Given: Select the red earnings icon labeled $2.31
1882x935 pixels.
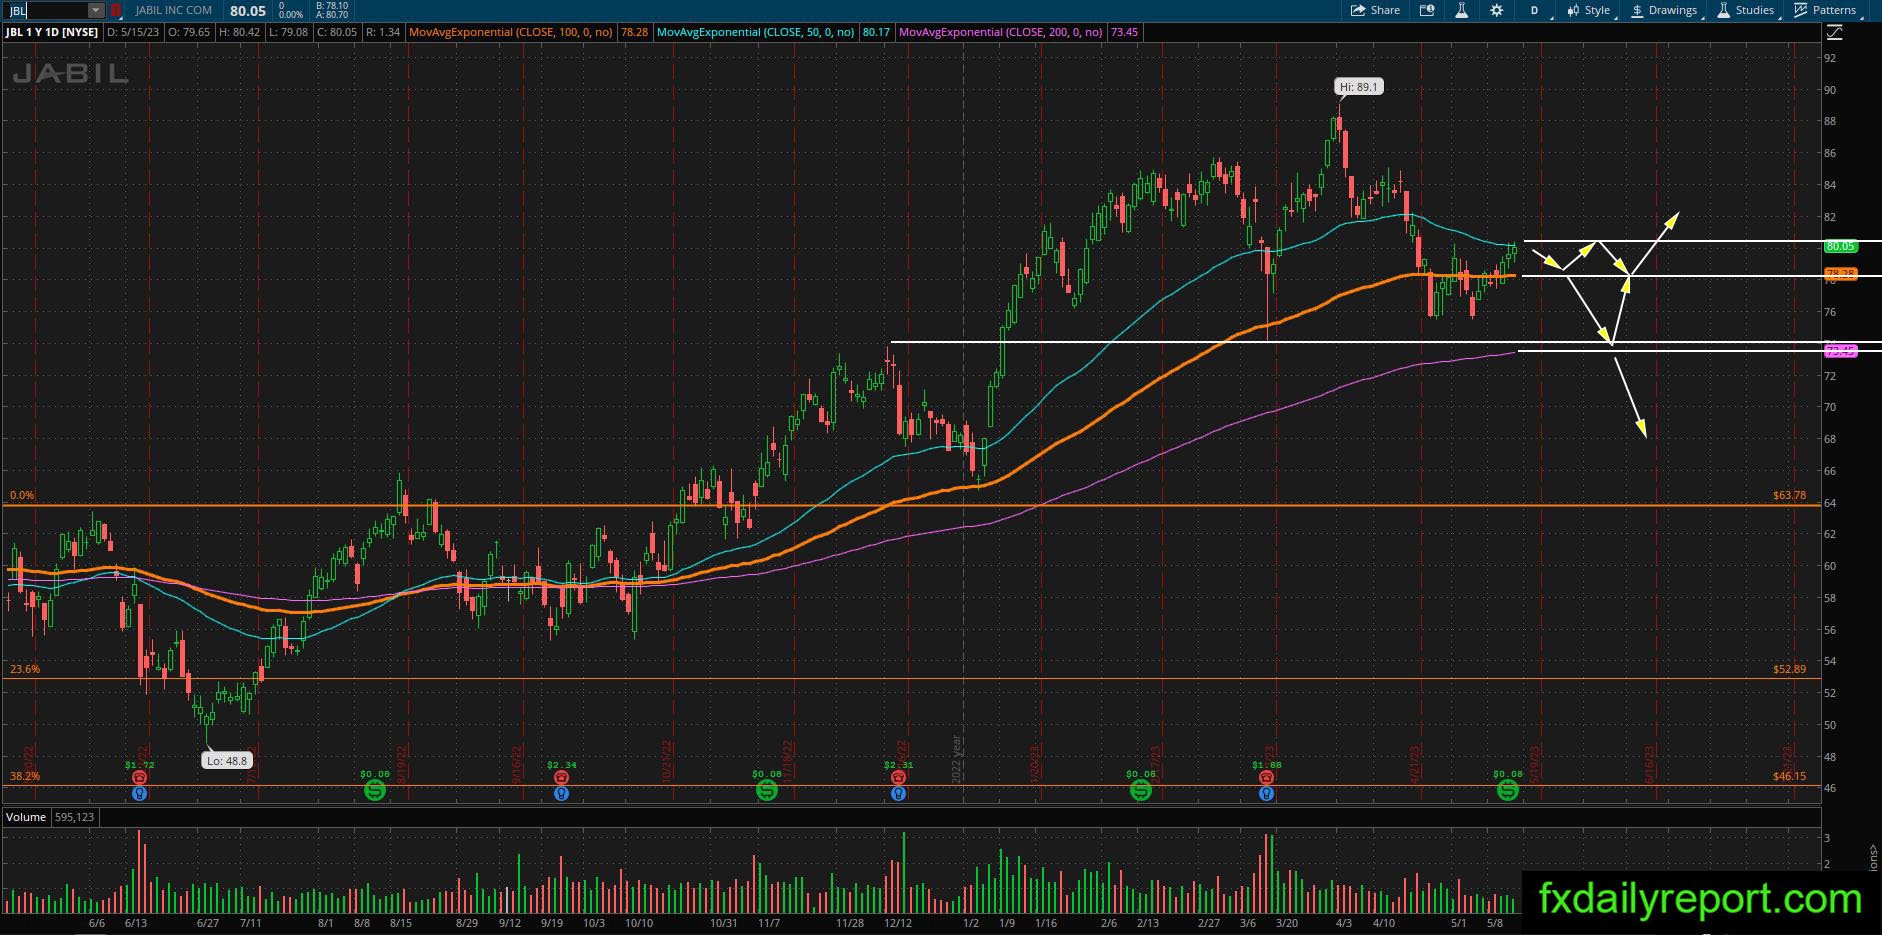Looking at the screenshot, I should tap(898, 777).
